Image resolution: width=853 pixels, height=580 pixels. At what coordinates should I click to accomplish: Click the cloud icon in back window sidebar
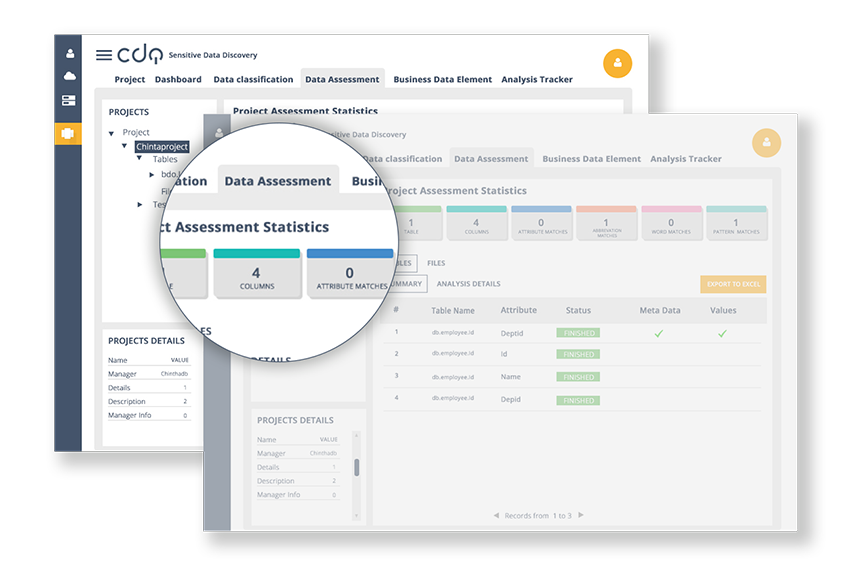pyautogui.click(x=70, y=76)
